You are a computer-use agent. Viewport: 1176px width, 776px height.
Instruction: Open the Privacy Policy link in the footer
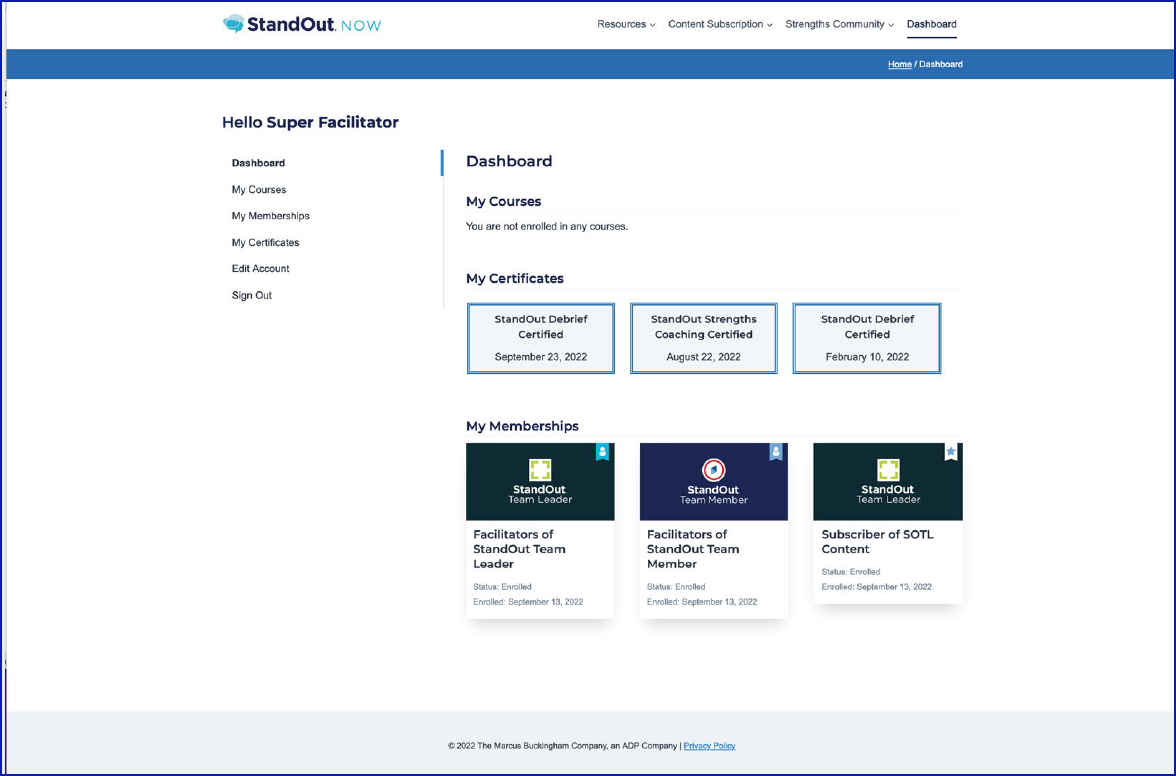(709, 746)
